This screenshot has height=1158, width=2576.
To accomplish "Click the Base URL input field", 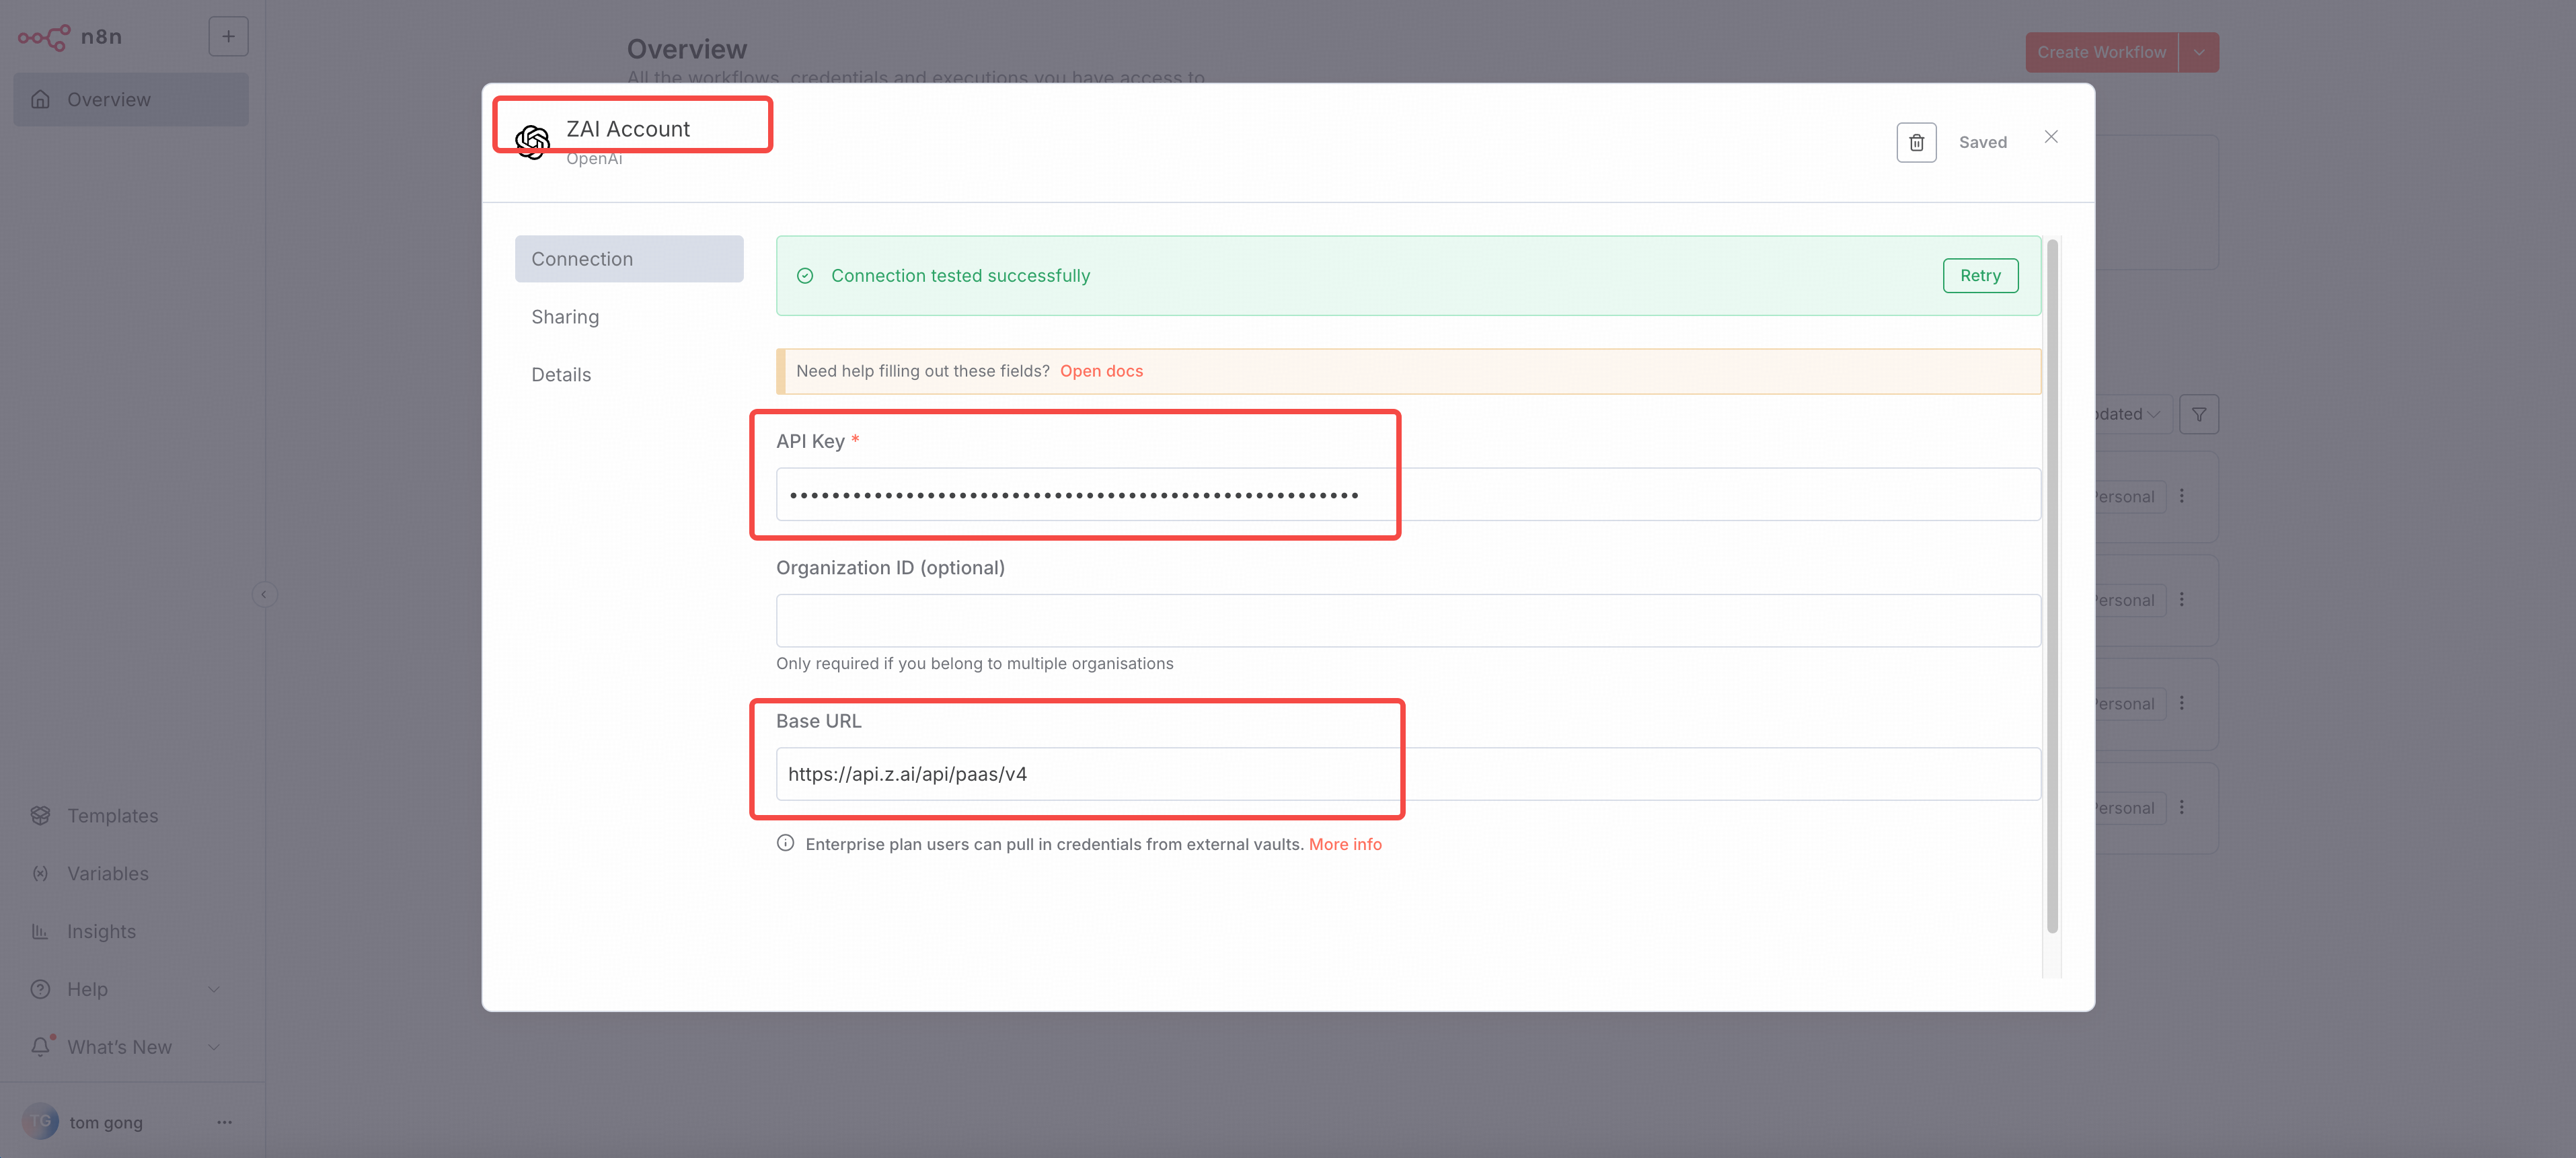I will click(1407, 774).
